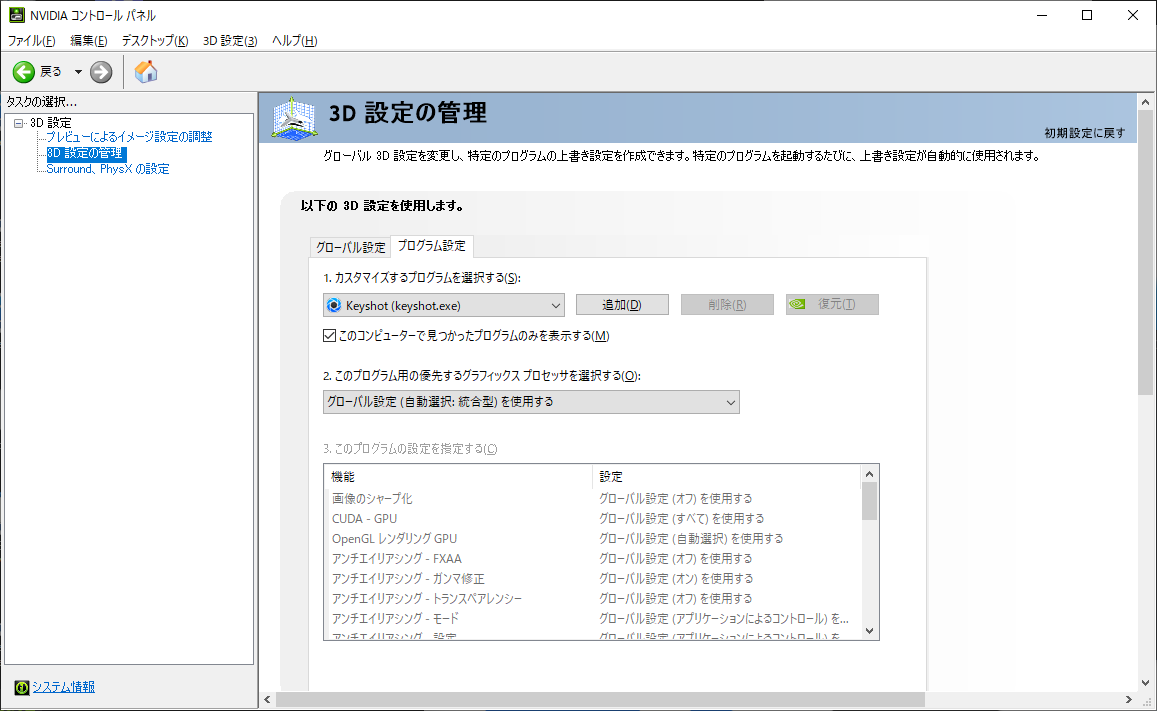Click the アンチエイリアシング - FXAA feature row

[593, 559]
